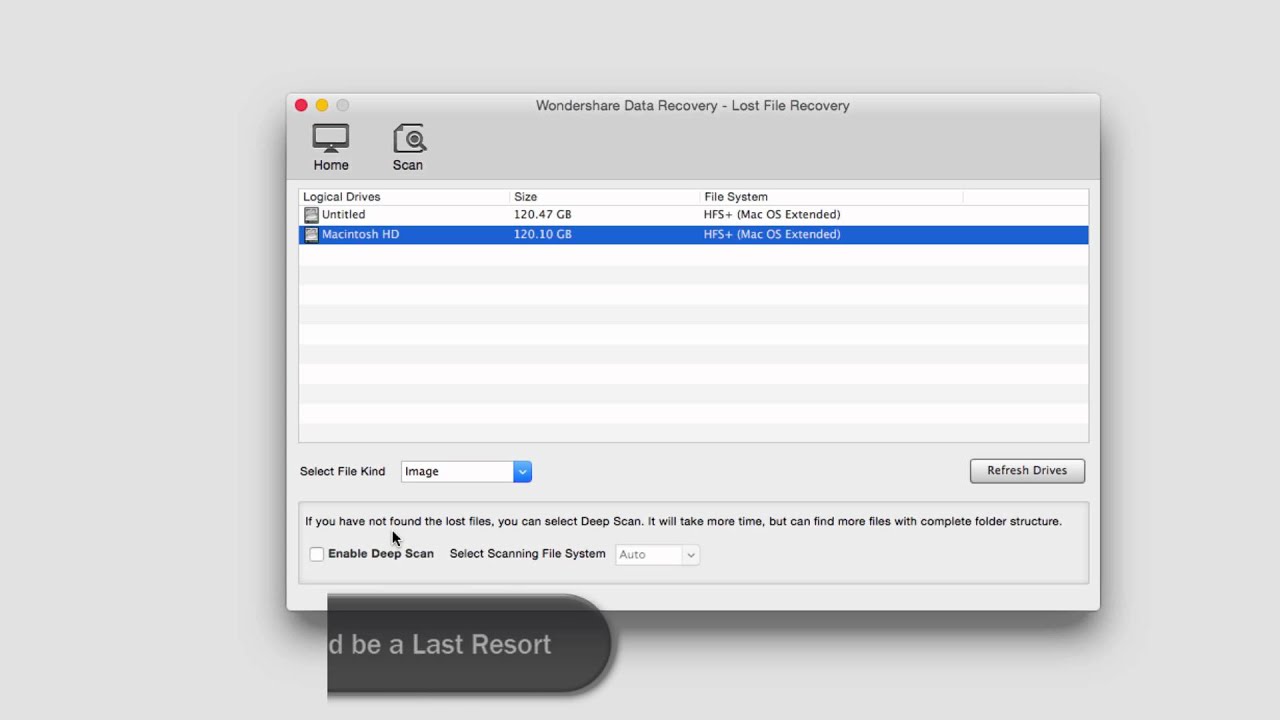The height and width of the screenshot is (720, 1280).
Task: Select the 120.10 GB size cell
Action: pyautogui.click(x=543, y=234)
